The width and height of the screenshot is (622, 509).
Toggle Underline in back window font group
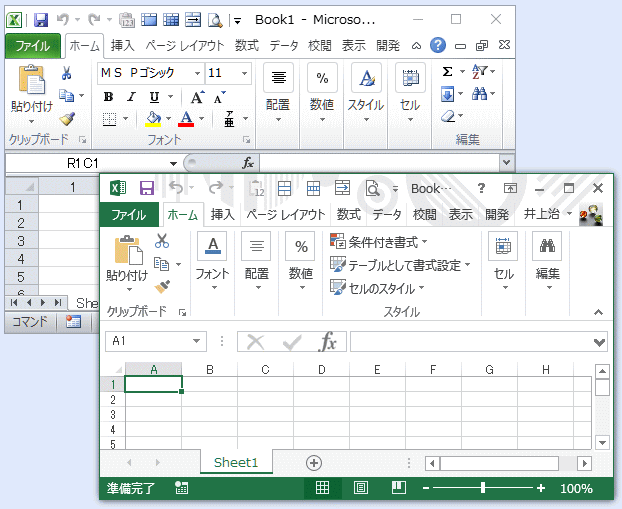point(154,97)
